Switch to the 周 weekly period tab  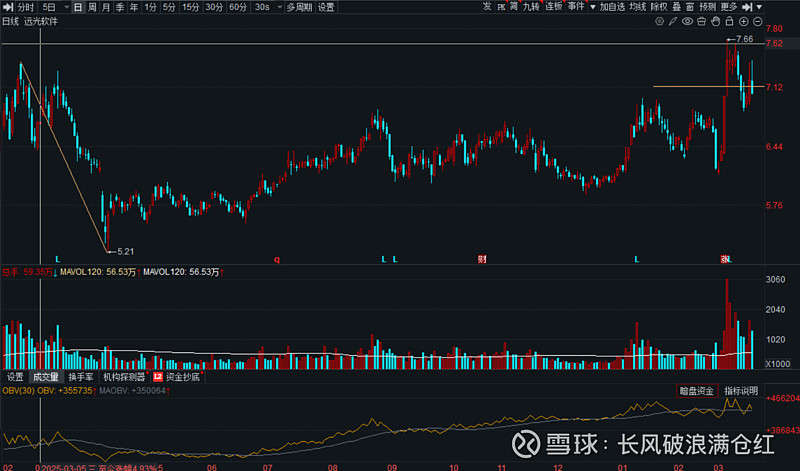(92, 7)
